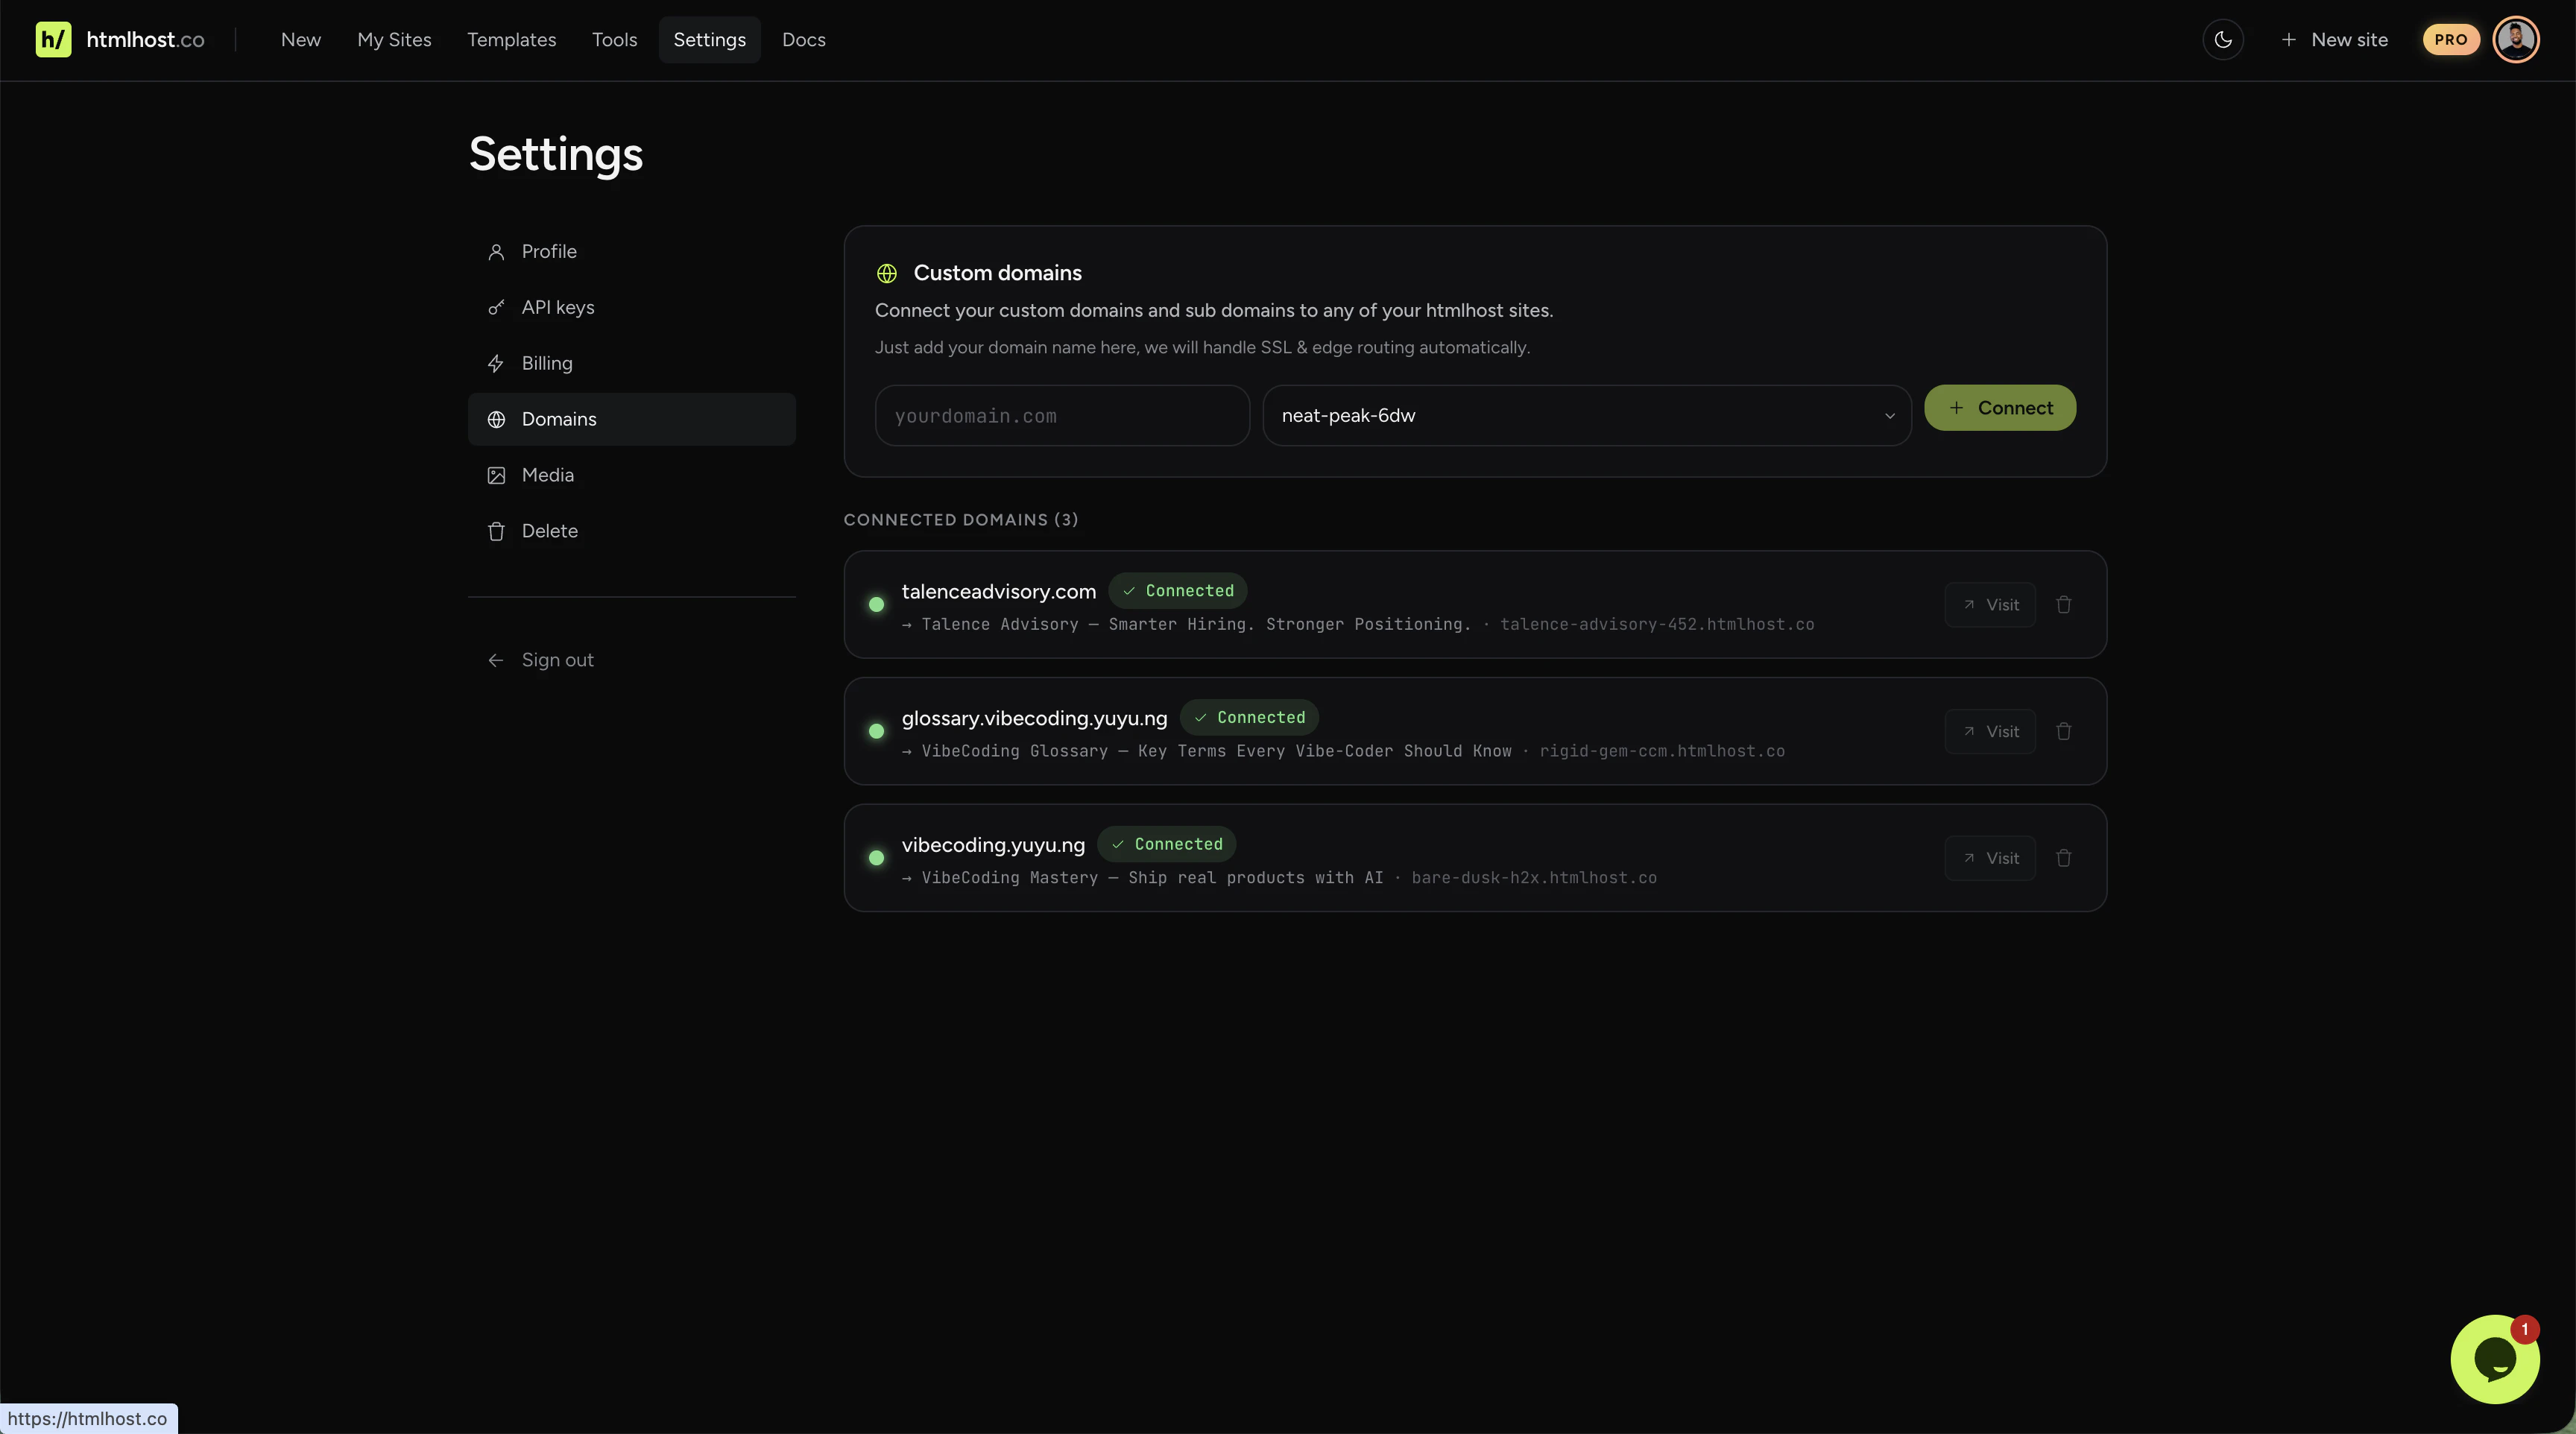
Task: Click the globe icon beside Custom domains
Action: (887, 274)
